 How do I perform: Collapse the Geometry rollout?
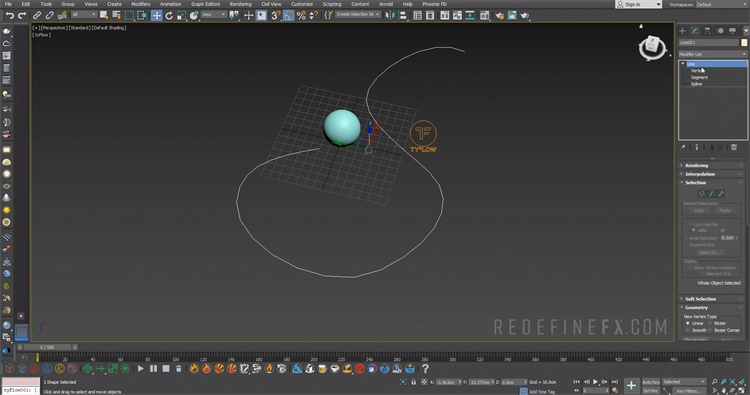coord(713,307)
